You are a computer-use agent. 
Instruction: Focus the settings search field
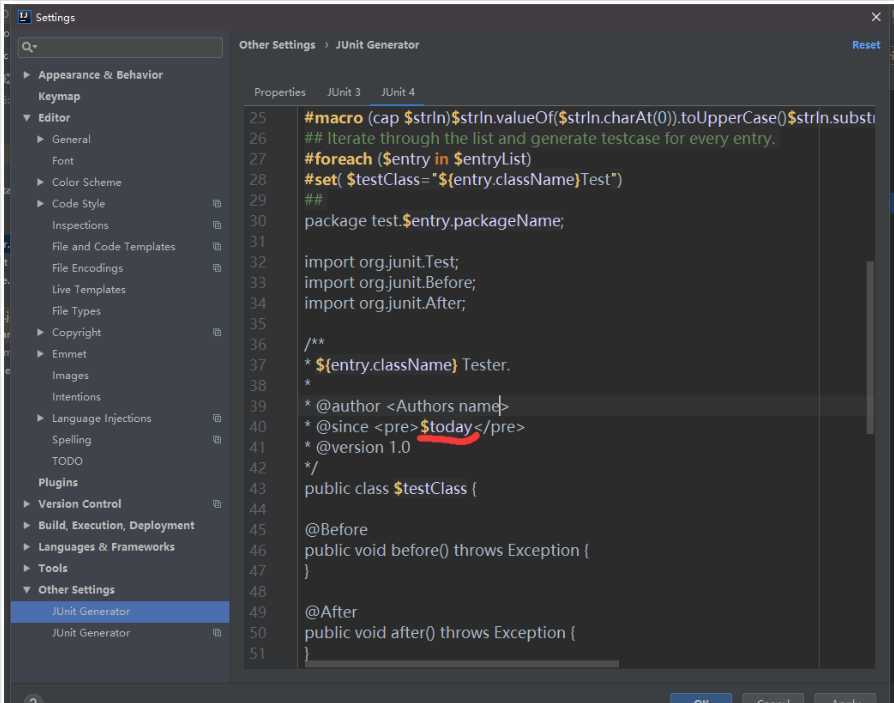(121, 47)
